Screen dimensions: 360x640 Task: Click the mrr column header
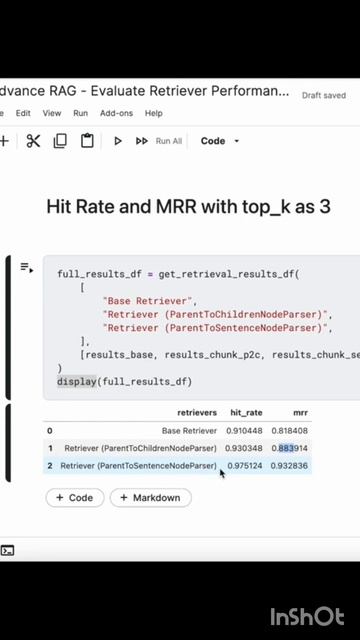(300, 413)
